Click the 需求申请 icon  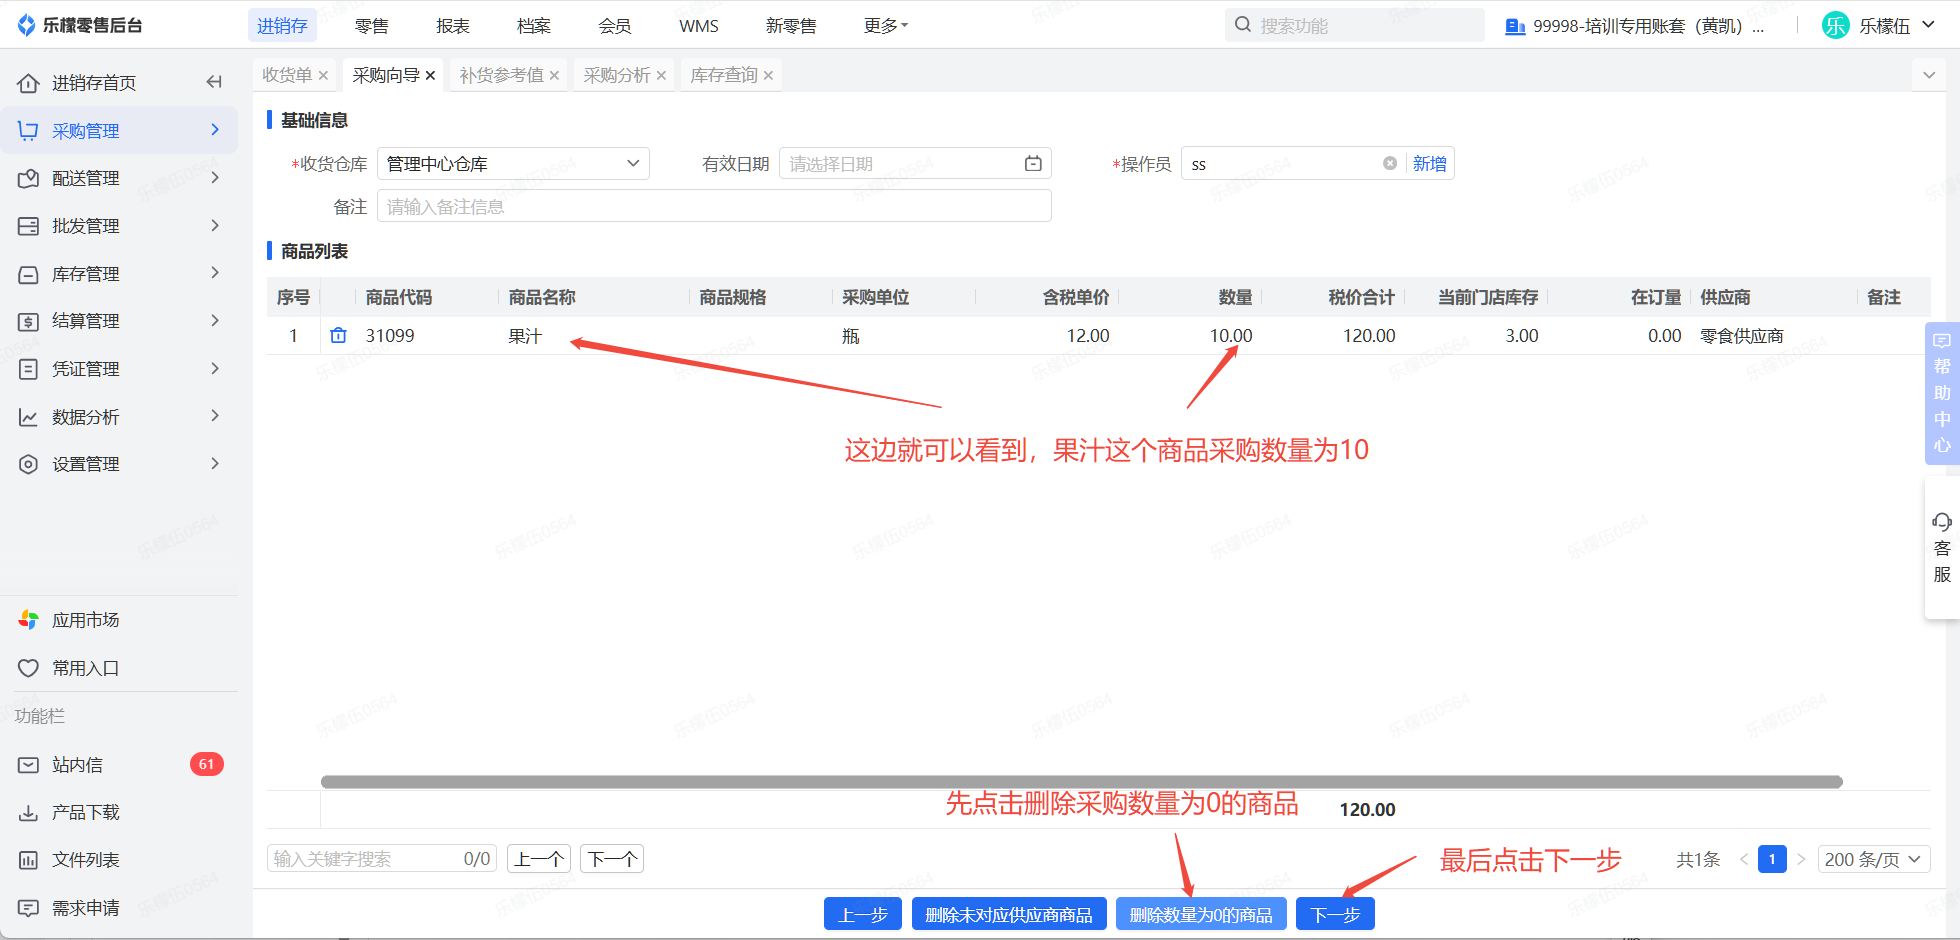coord(29,908)
